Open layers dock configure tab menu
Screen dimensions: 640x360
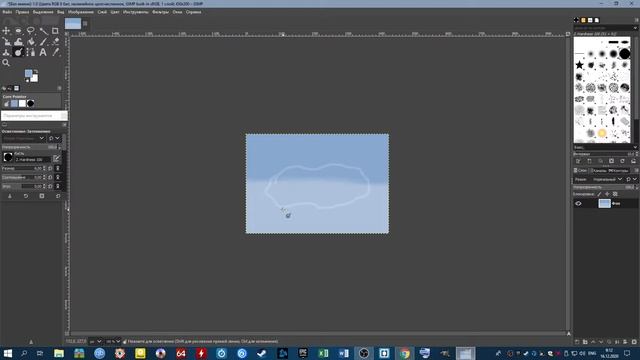636,171
